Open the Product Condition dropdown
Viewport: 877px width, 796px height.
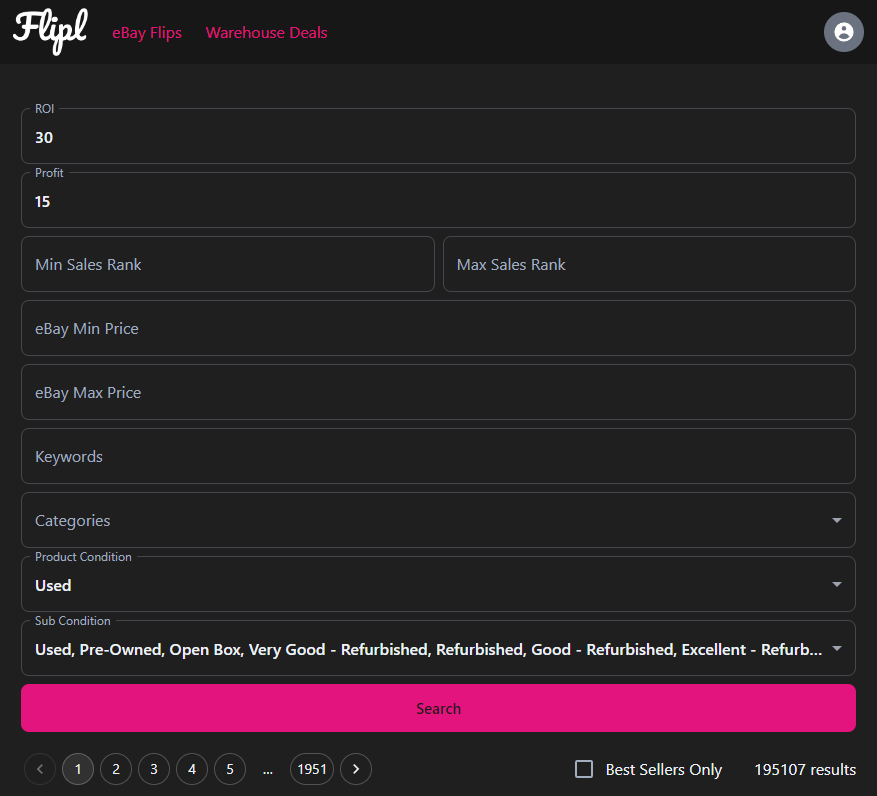point(438,584)
